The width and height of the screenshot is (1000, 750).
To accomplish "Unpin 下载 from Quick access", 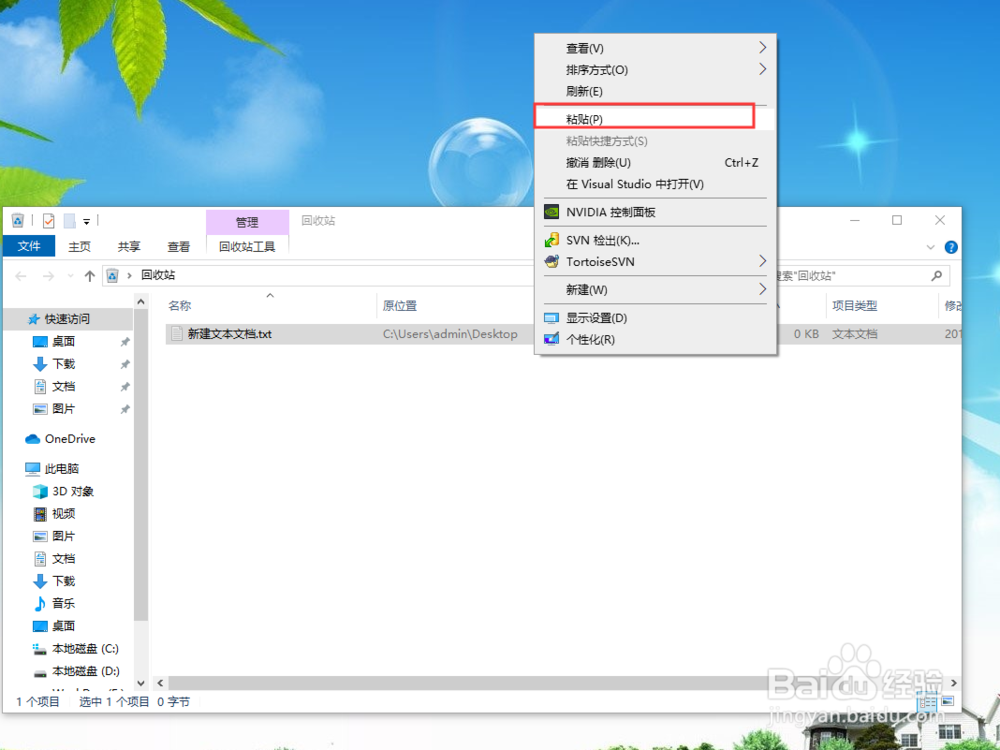I will point(126,363).
